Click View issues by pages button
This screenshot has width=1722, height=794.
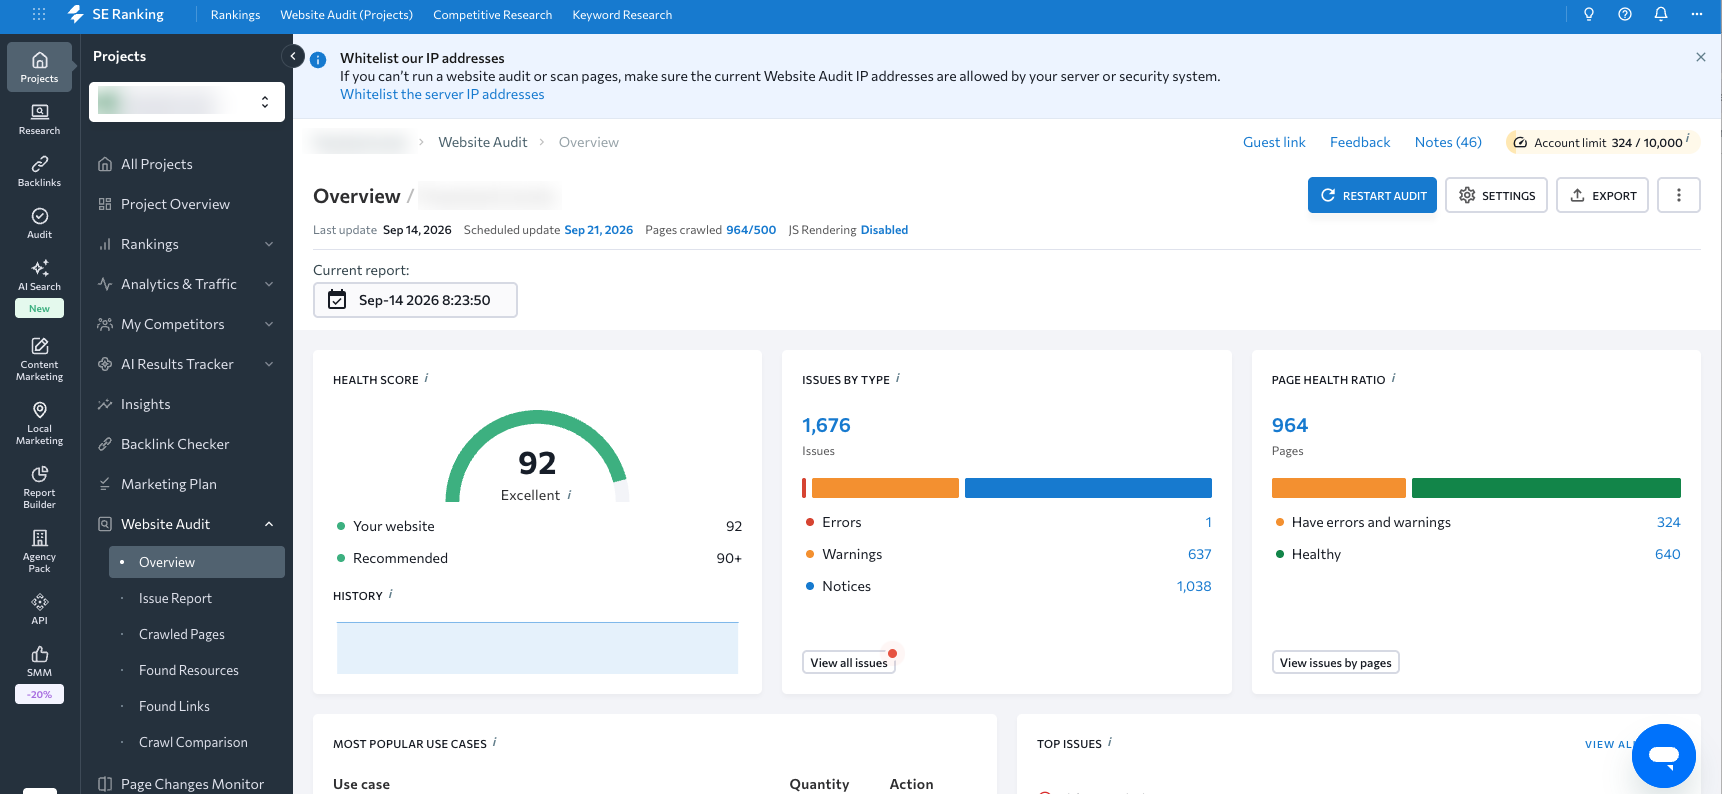(x=1335, y=662)
